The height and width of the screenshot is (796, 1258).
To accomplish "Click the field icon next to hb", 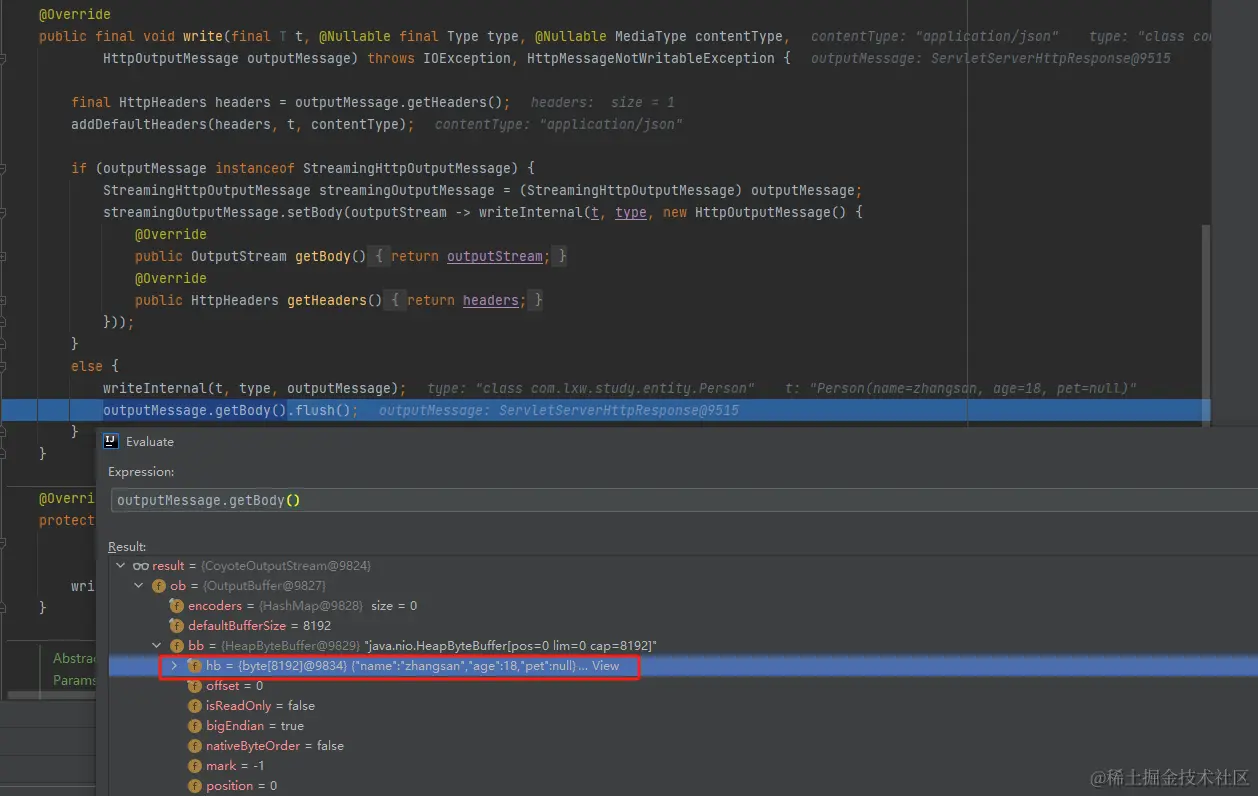I will pos(195,666).
